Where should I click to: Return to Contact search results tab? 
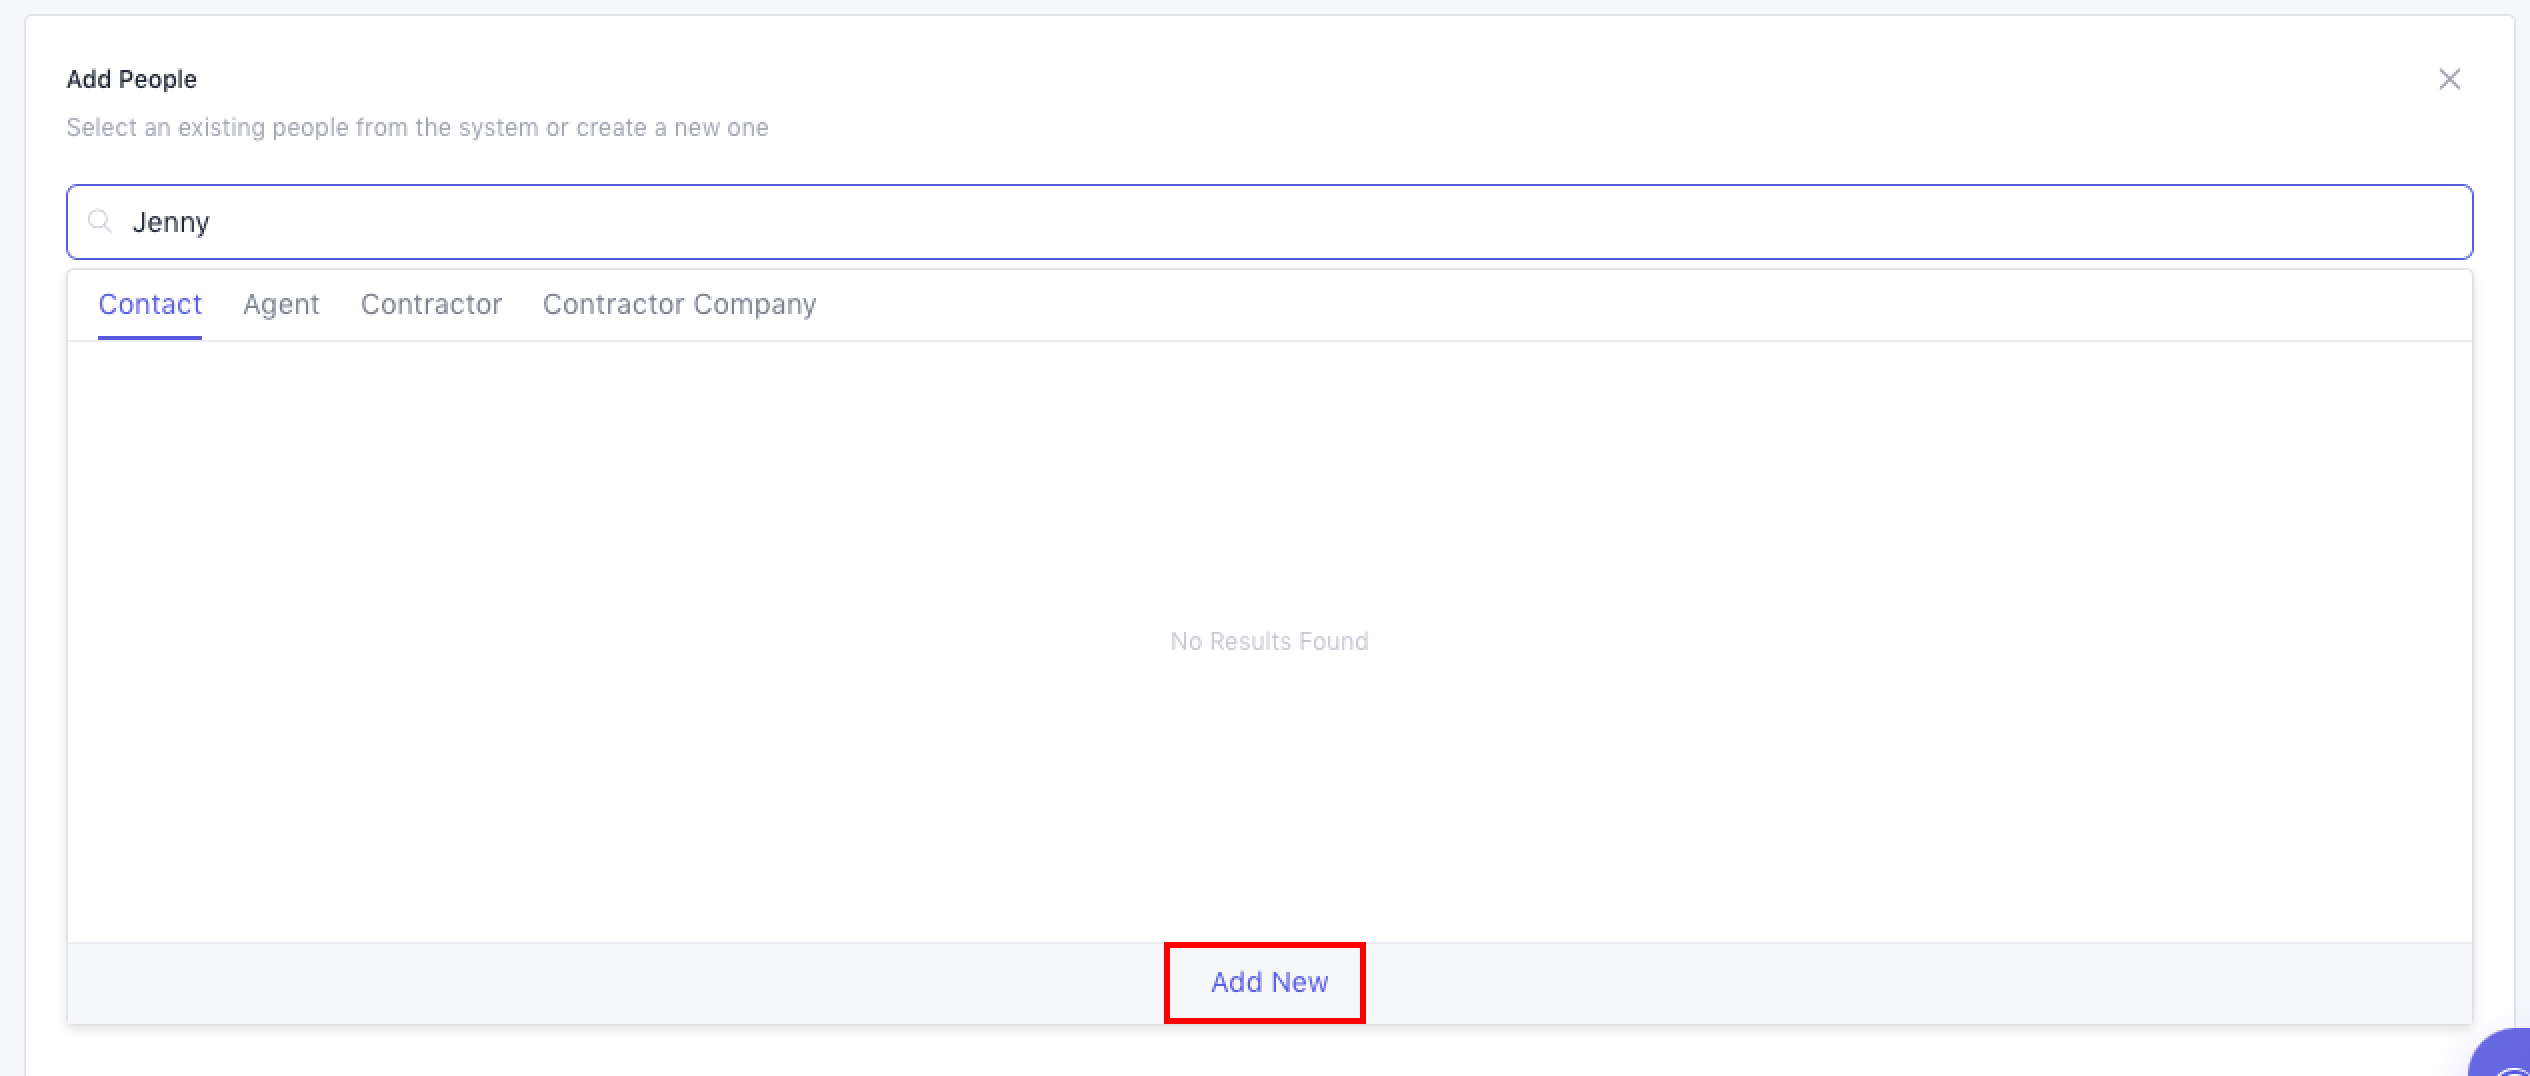(150, 304)
